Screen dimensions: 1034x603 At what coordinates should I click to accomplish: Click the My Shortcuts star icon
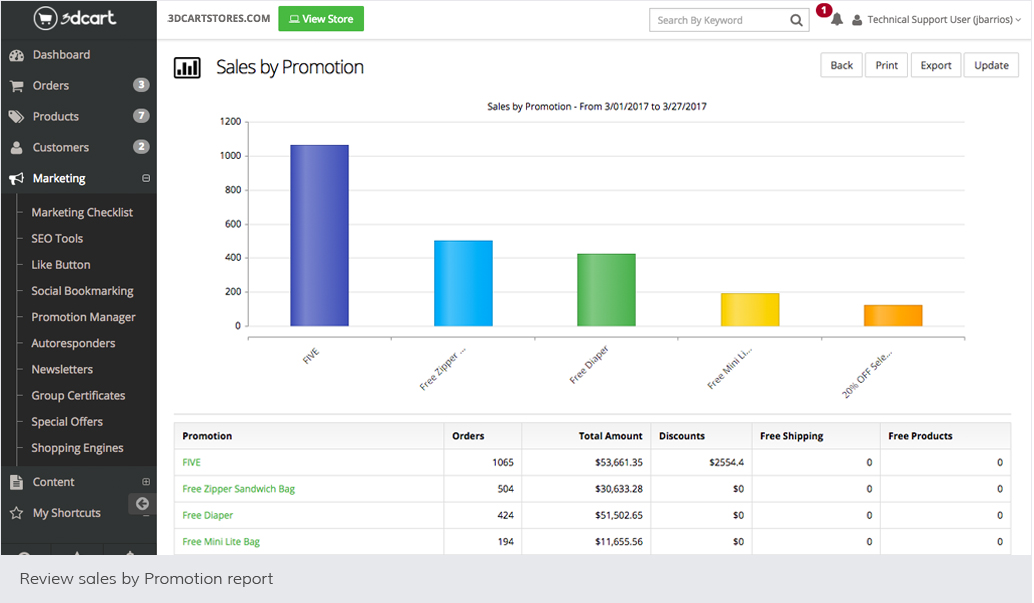(x=16, y=513)
